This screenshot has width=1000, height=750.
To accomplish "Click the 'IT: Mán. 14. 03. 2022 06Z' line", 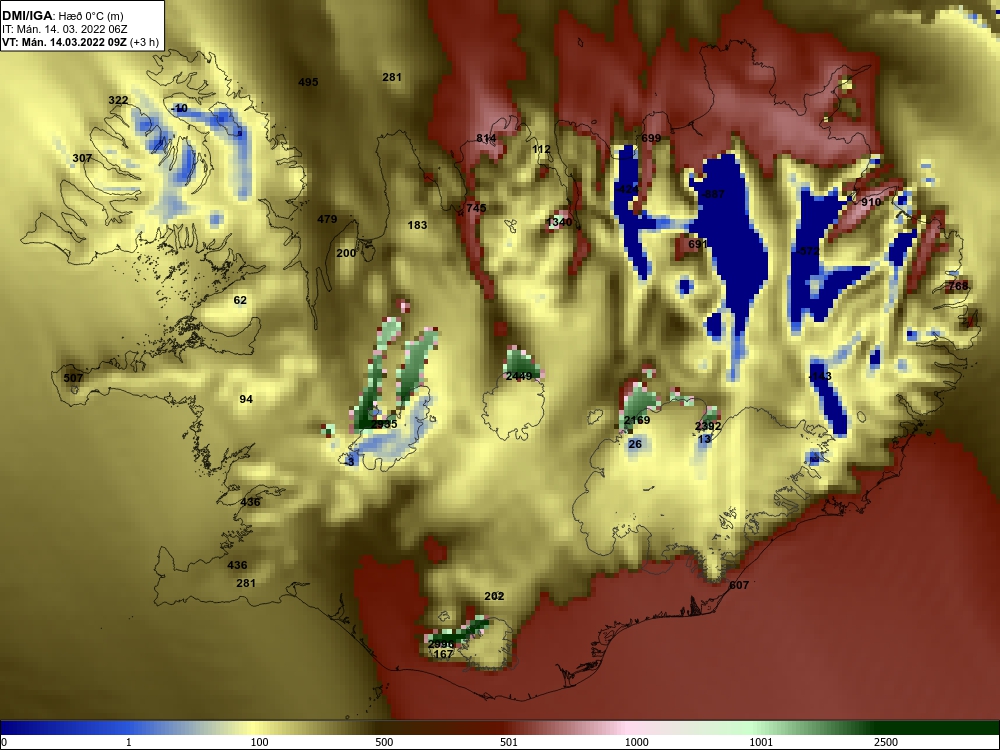I will point(64,29).
